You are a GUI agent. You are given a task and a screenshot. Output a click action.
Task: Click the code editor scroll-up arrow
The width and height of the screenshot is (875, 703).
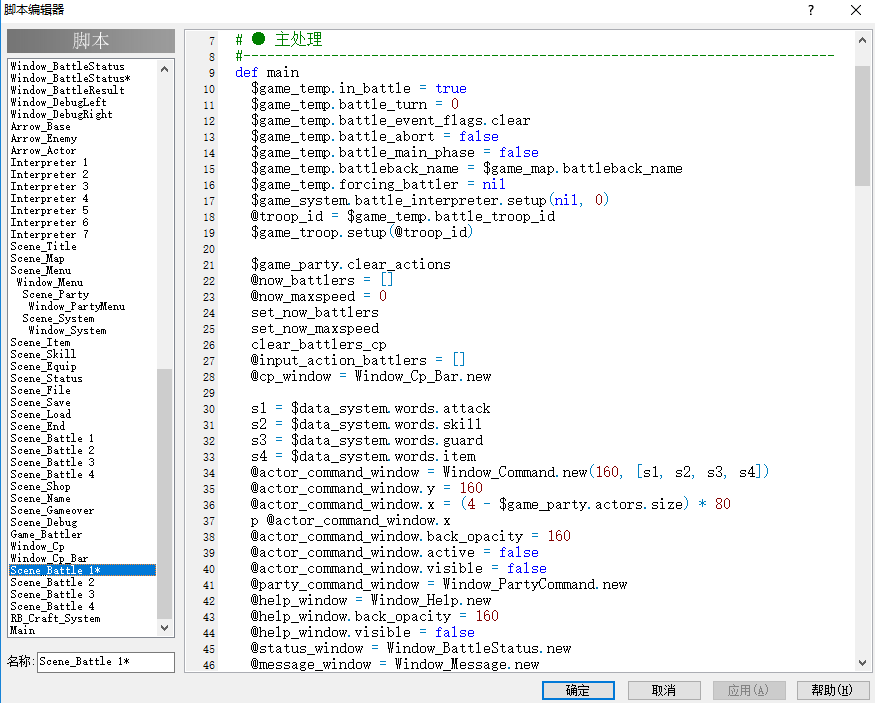pos(862,40)
